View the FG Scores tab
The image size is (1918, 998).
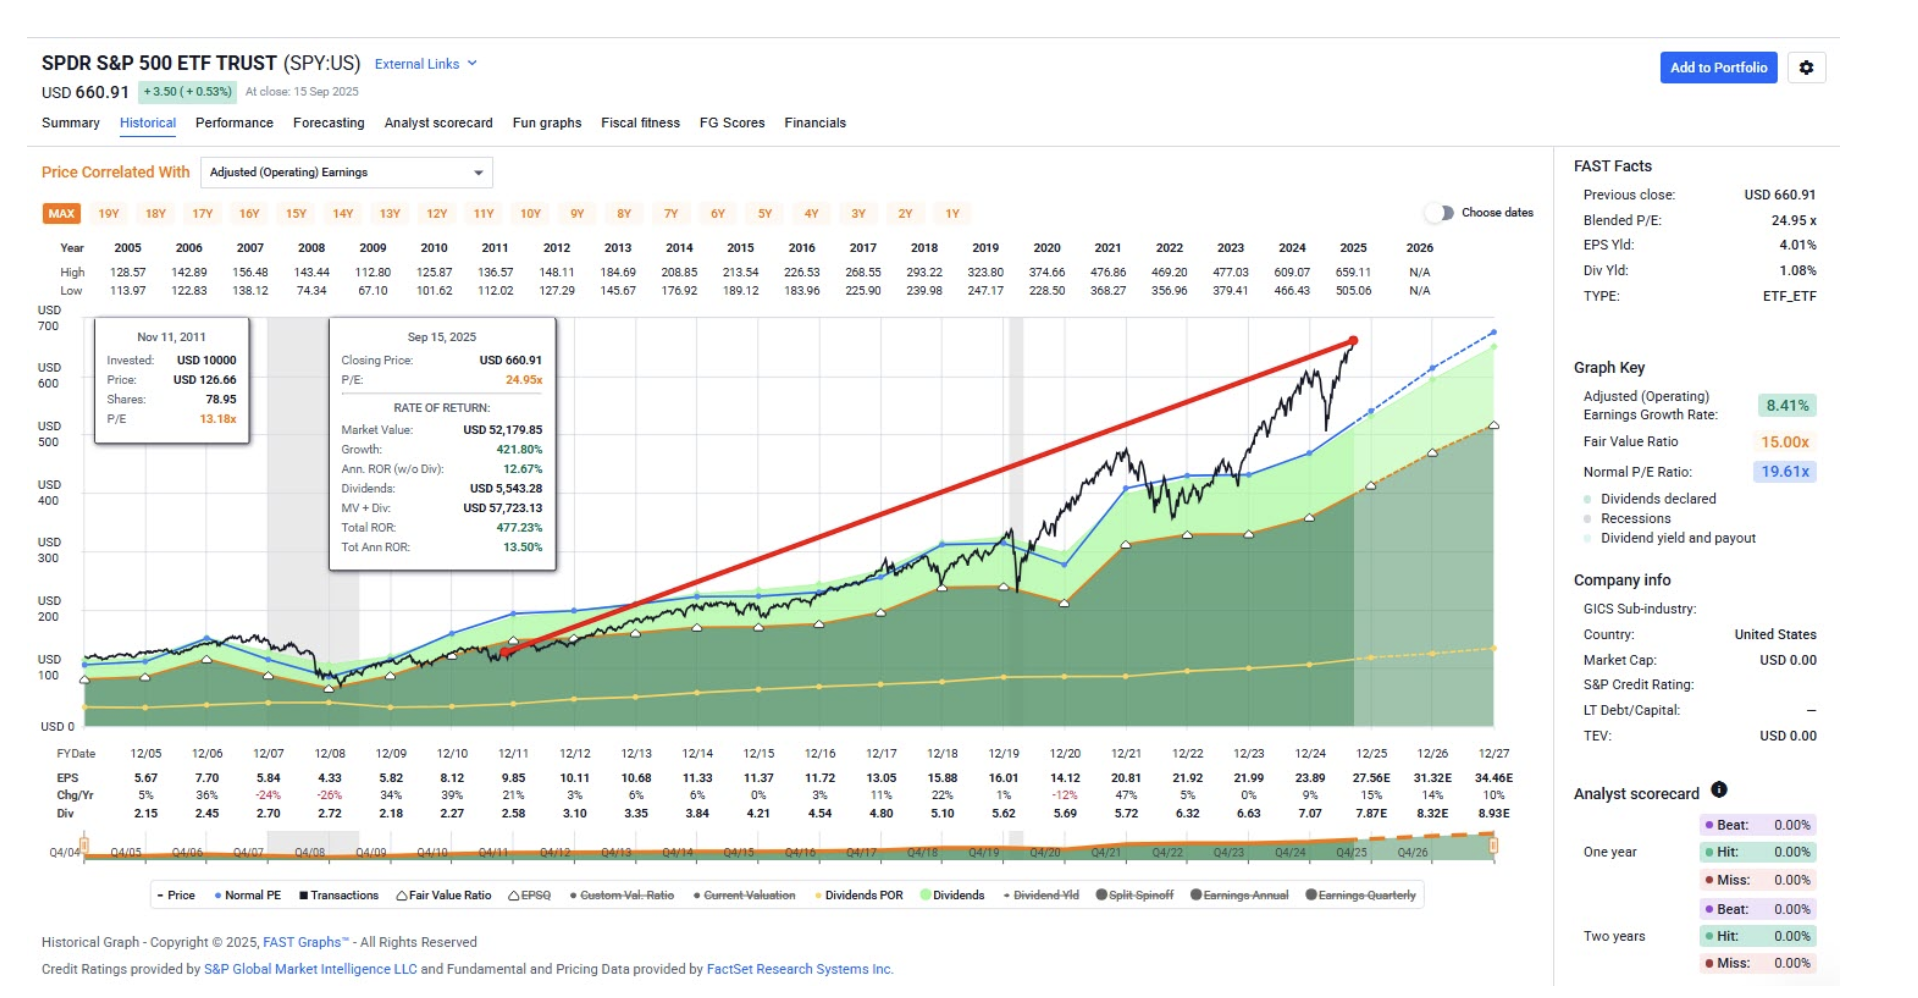[x=732, y=123]
